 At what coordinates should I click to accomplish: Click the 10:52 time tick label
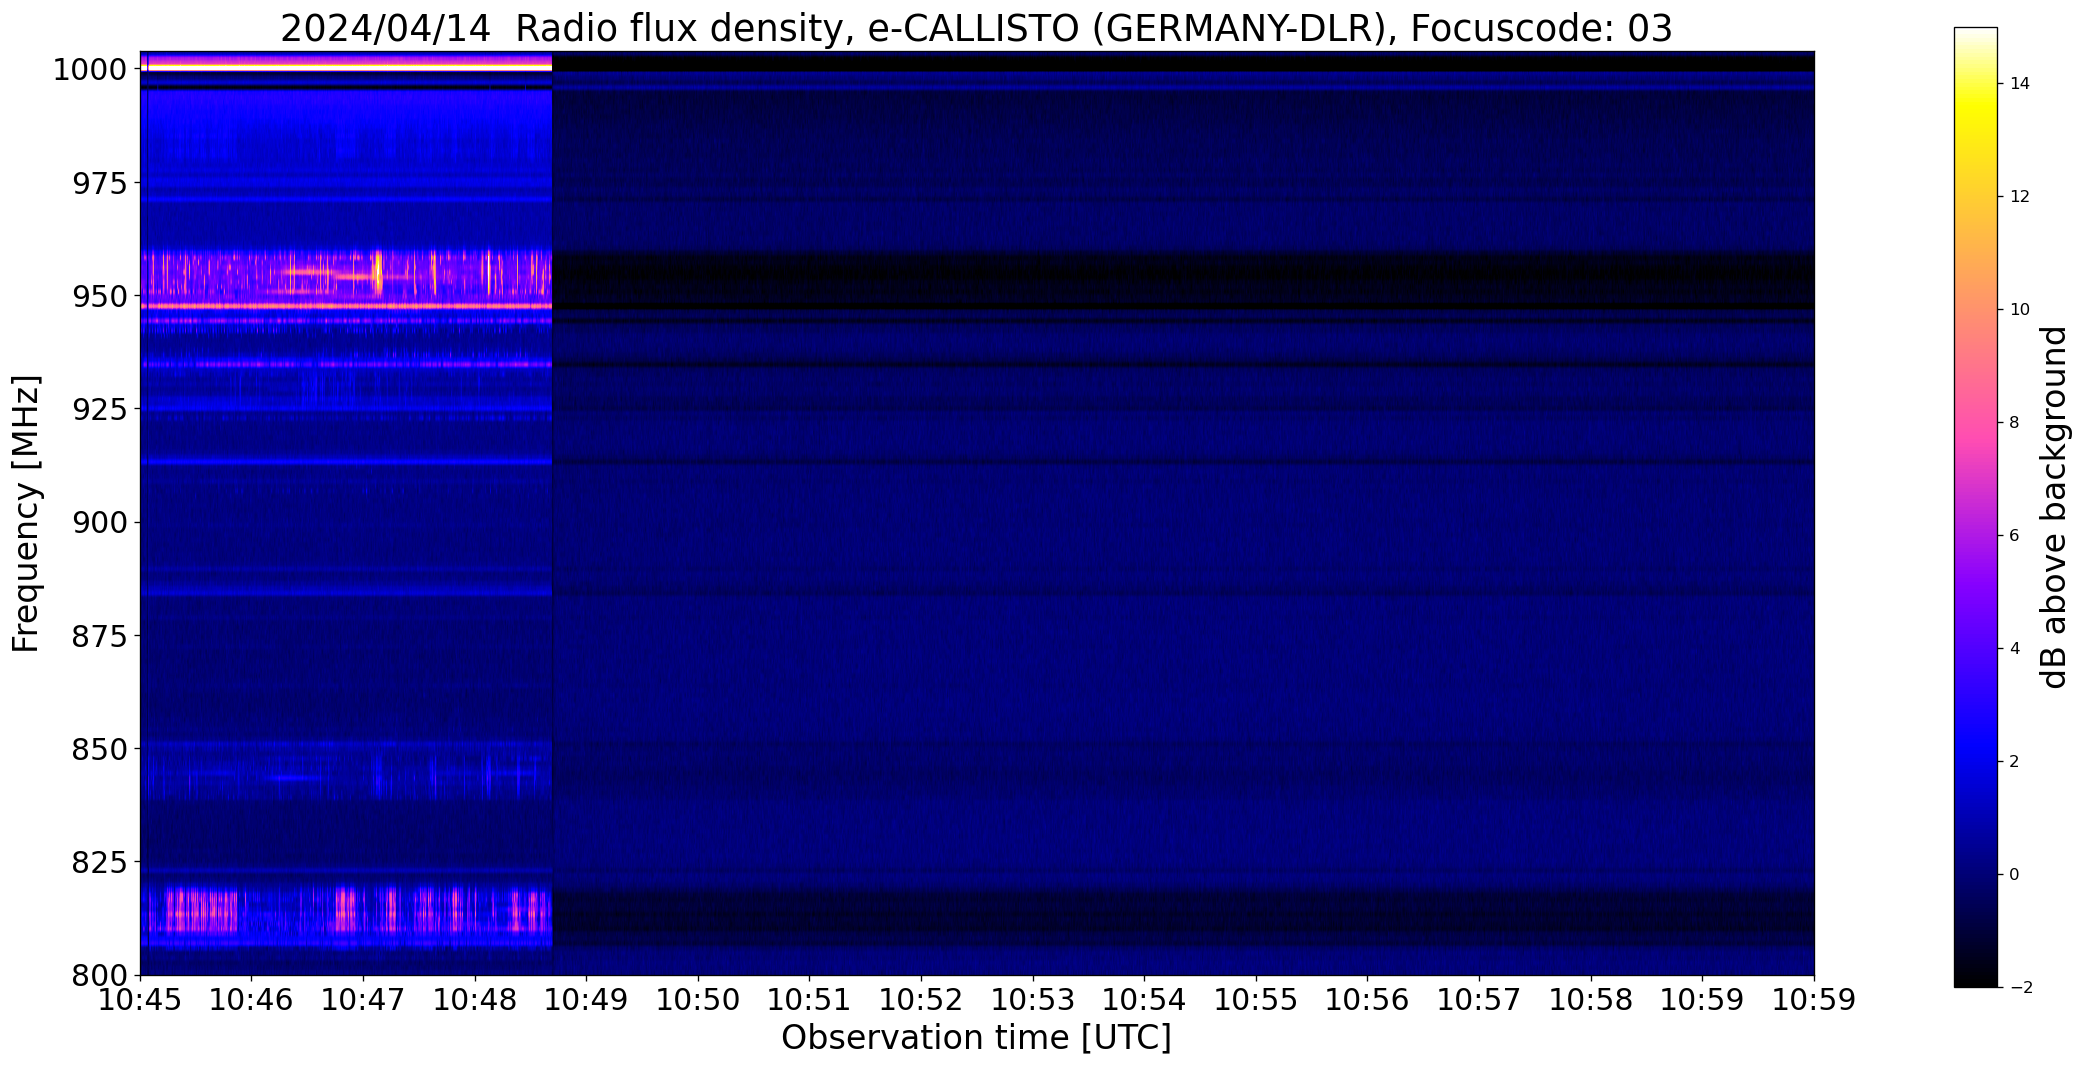pos(921,1000)
